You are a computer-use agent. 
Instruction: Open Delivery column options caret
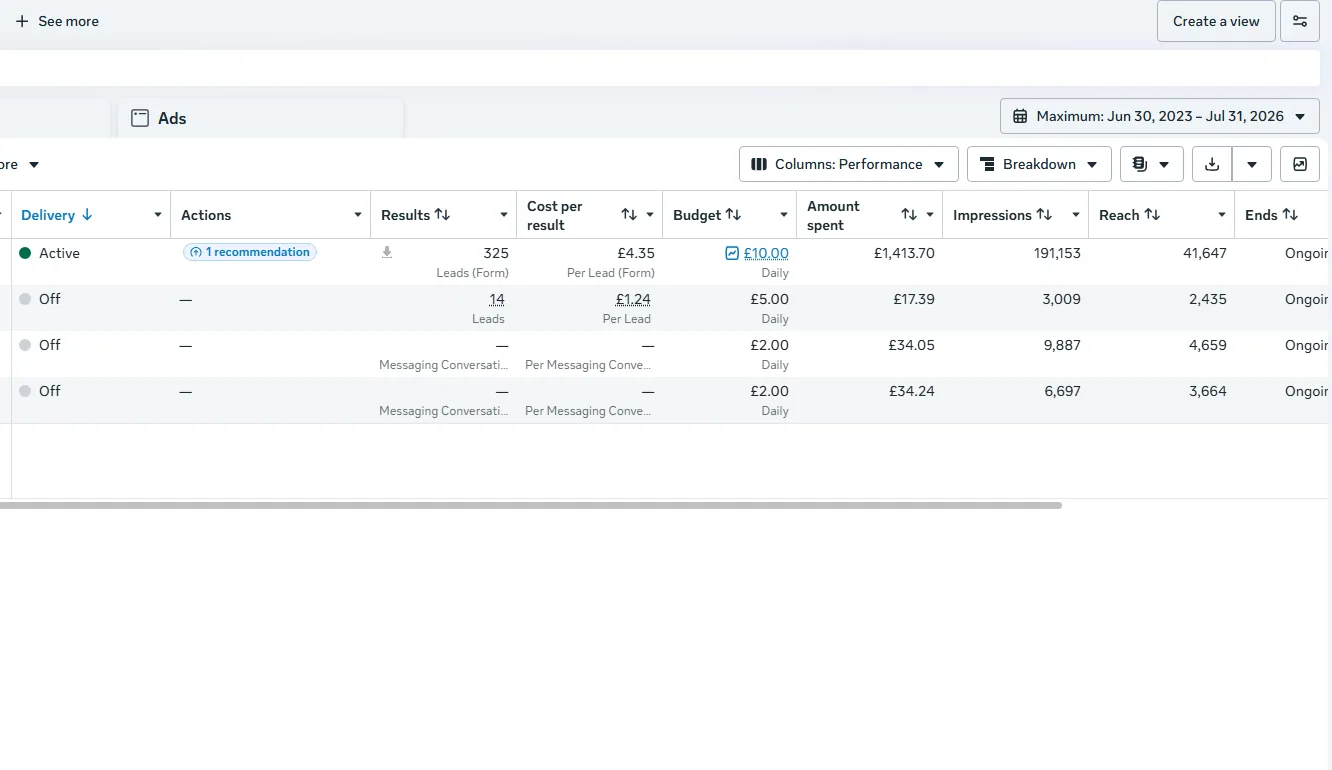[x=157, y=215]
